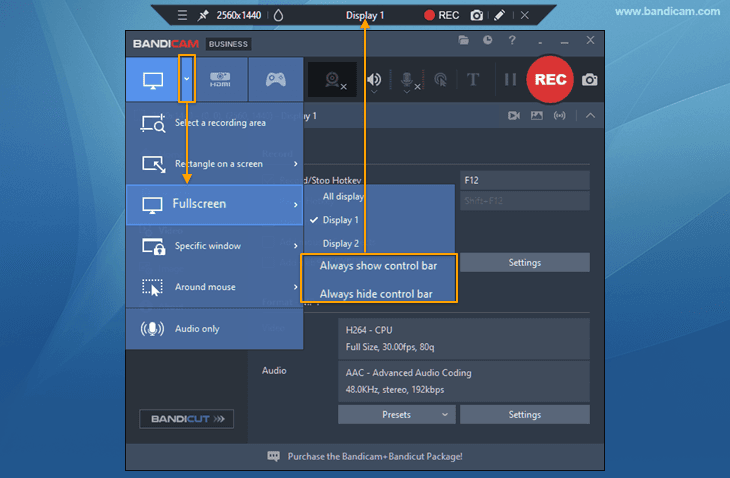730x478 pixels.
Task: Expand the microphone icon's small down arrow
Action: [407, 92]
